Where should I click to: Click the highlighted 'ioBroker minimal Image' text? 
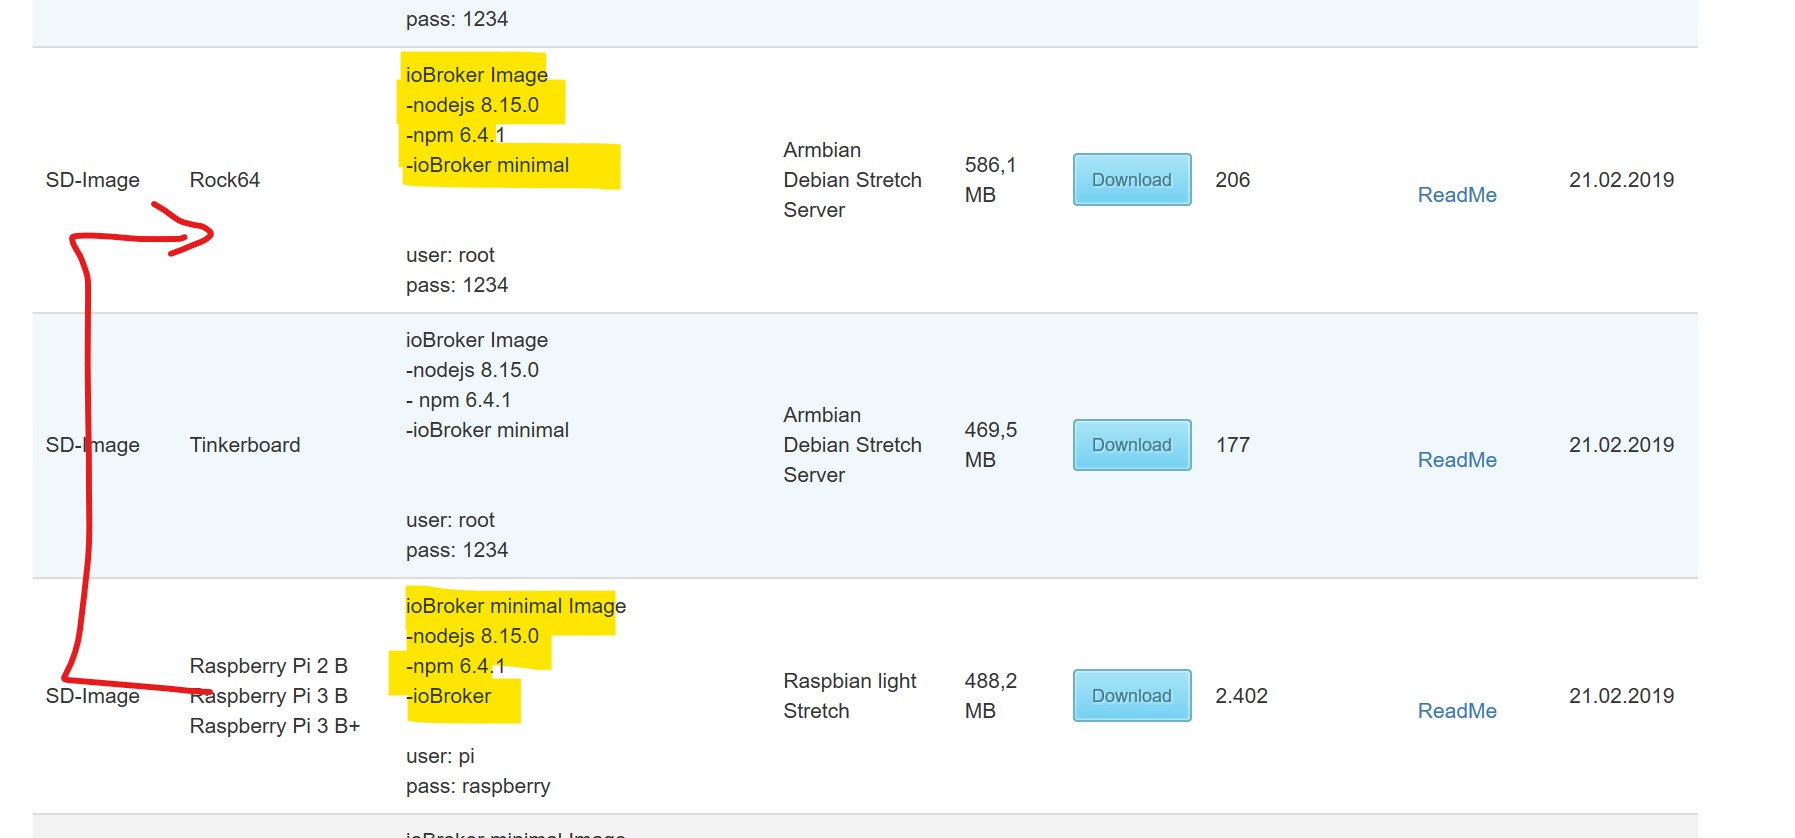pyautogui.click(x=515, y=606)
